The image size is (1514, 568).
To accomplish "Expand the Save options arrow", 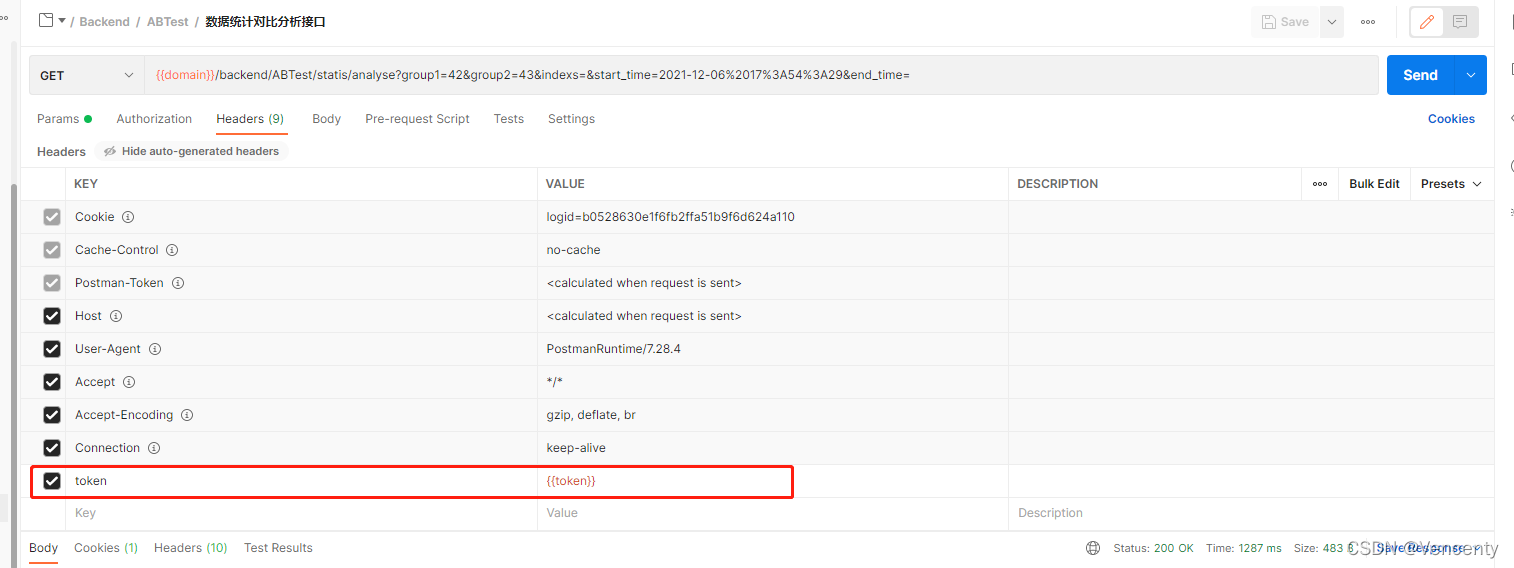I will click(1331, 22).
